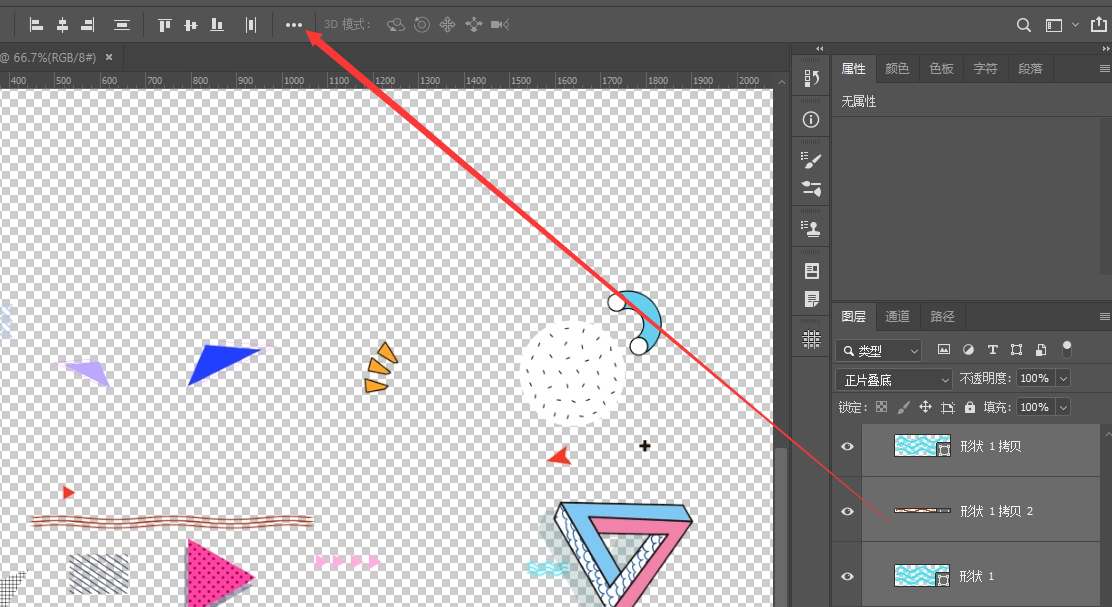Switch to the 路径 tab

coord(942,316)
